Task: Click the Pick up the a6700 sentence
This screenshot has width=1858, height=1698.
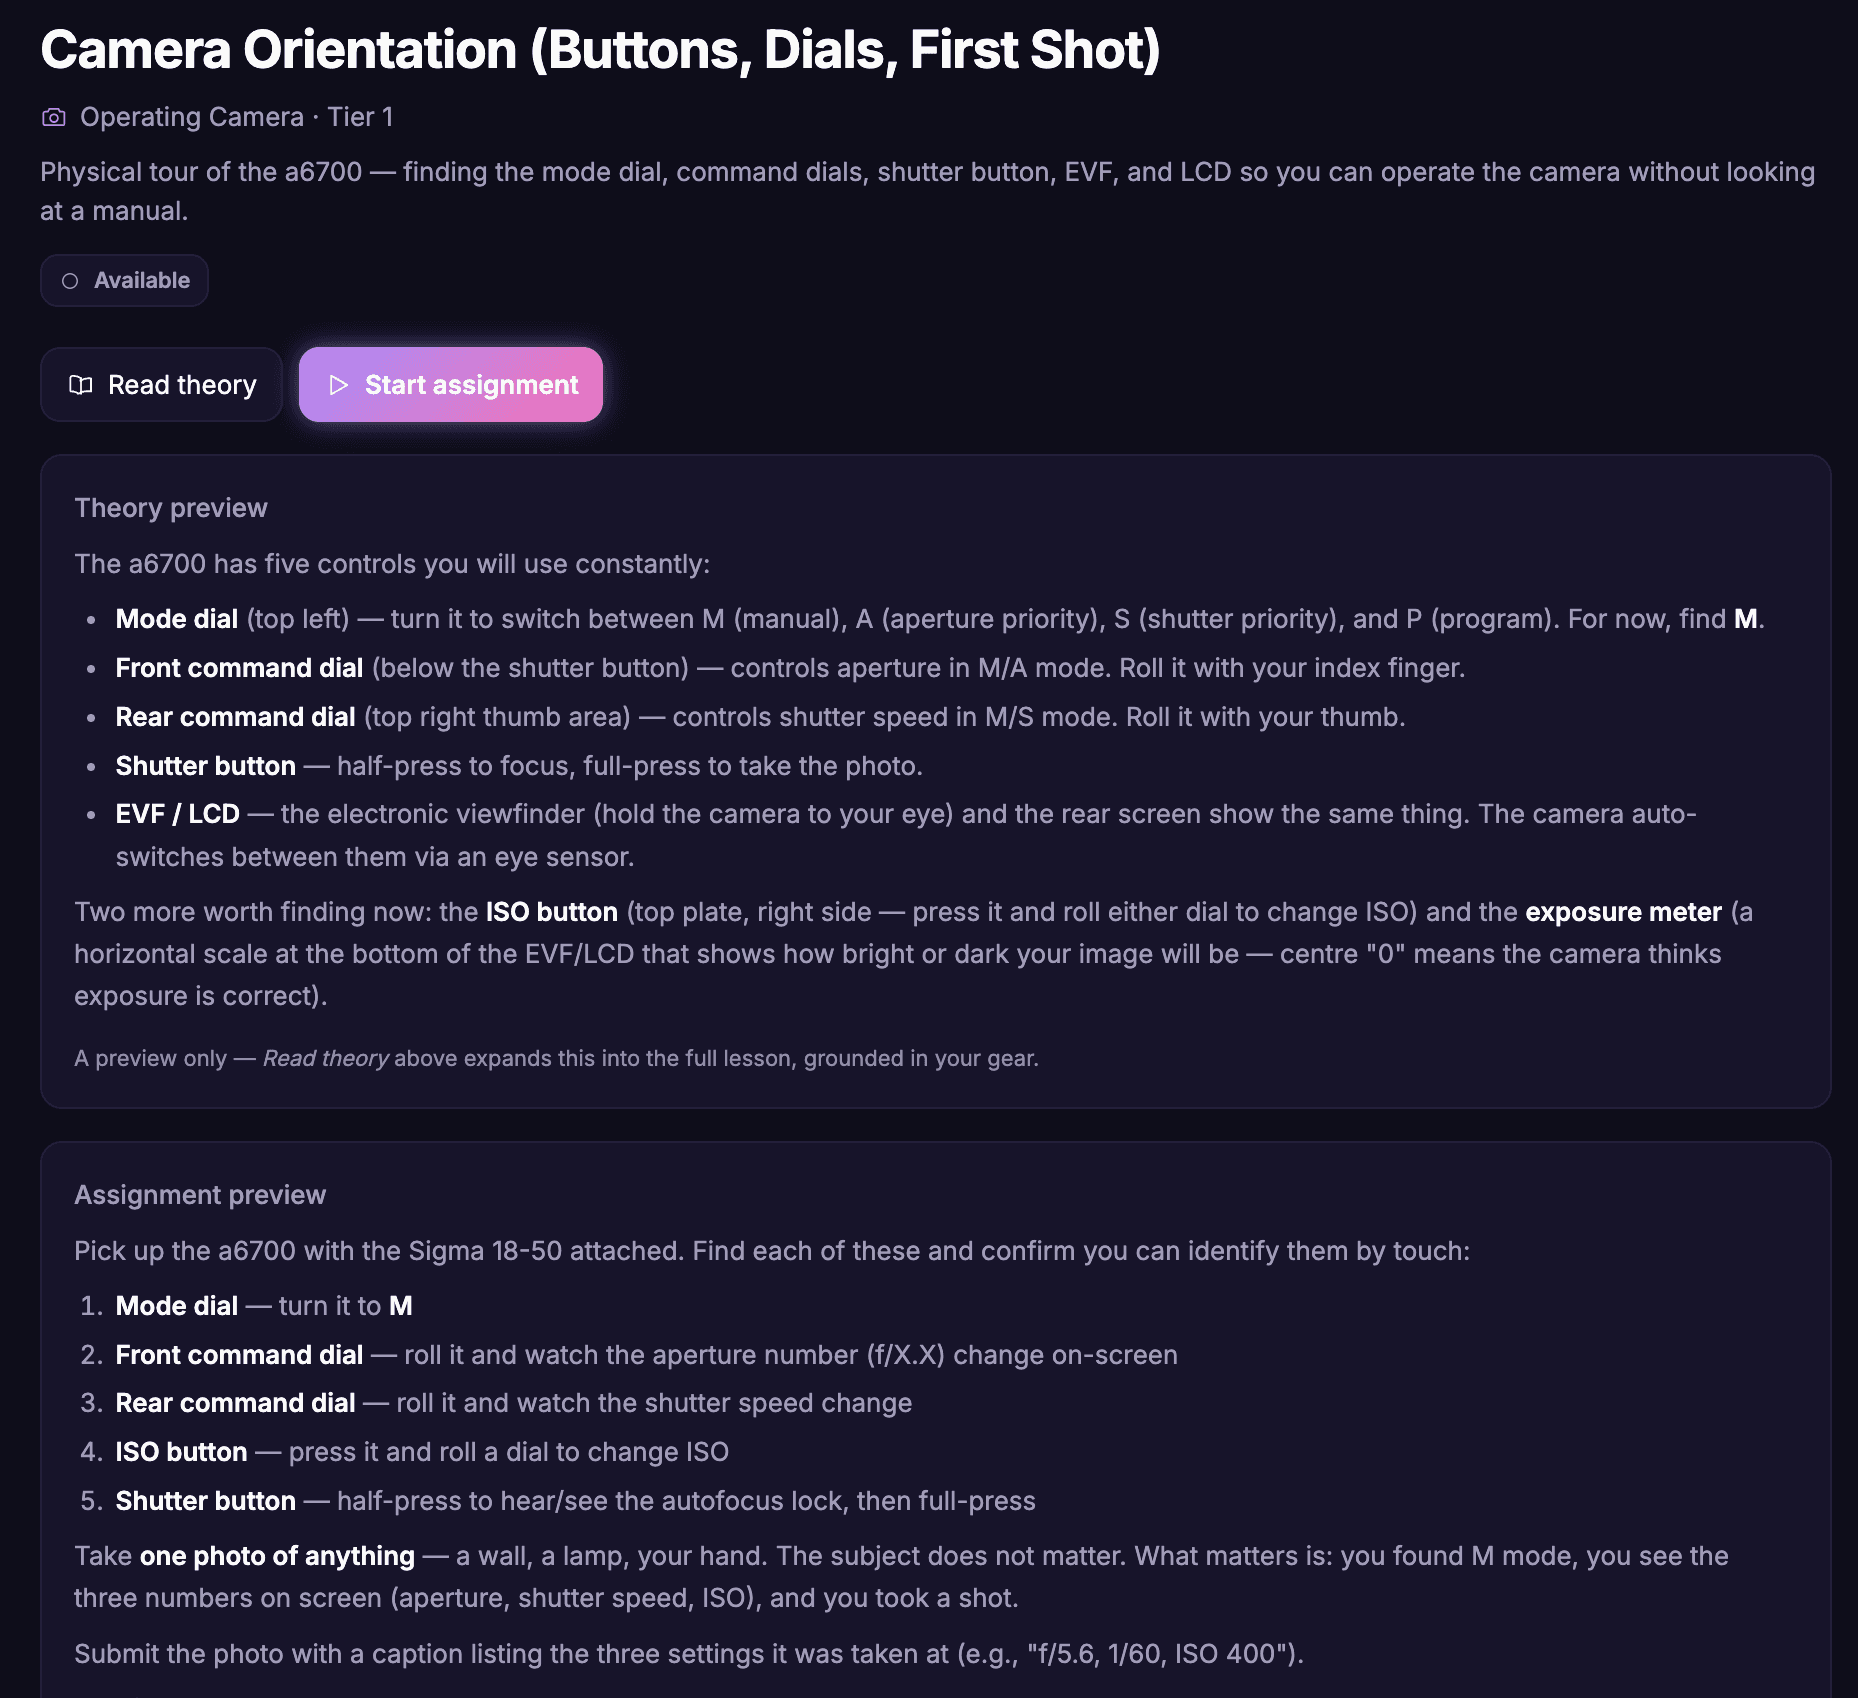Action: [772, 1251]
